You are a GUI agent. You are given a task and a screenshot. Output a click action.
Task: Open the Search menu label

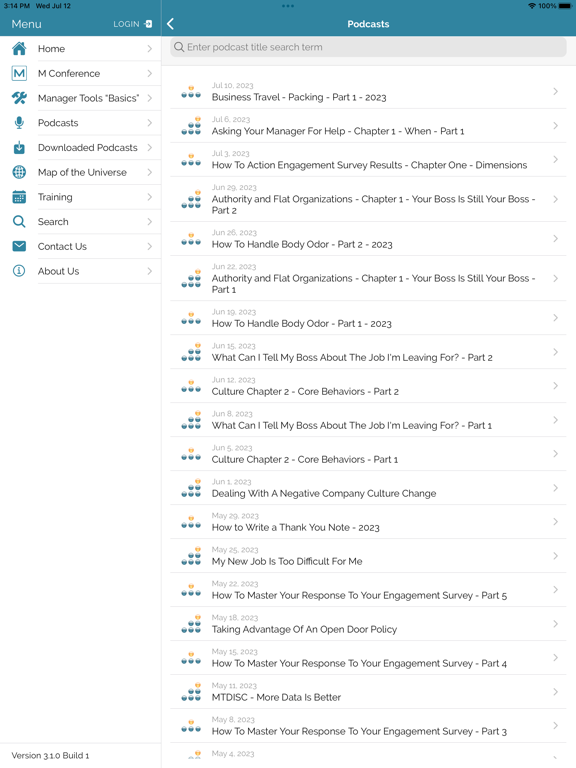tap(53, 222)
